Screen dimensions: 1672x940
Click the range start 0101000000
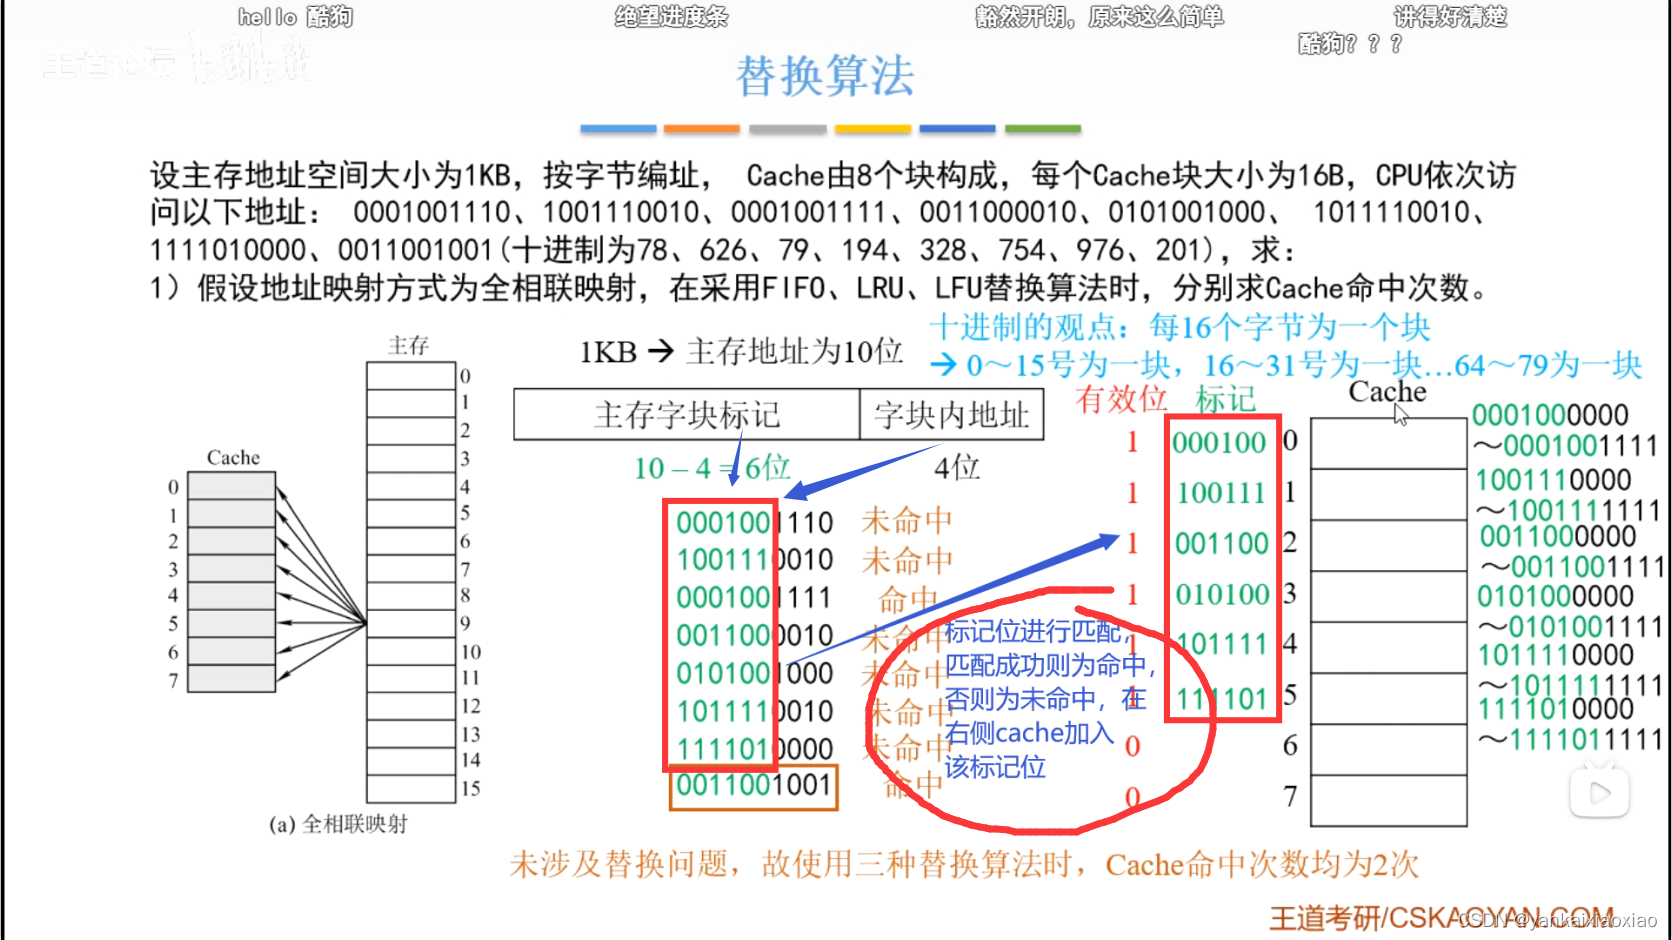pyautogui.click(x=1555, y=597)
